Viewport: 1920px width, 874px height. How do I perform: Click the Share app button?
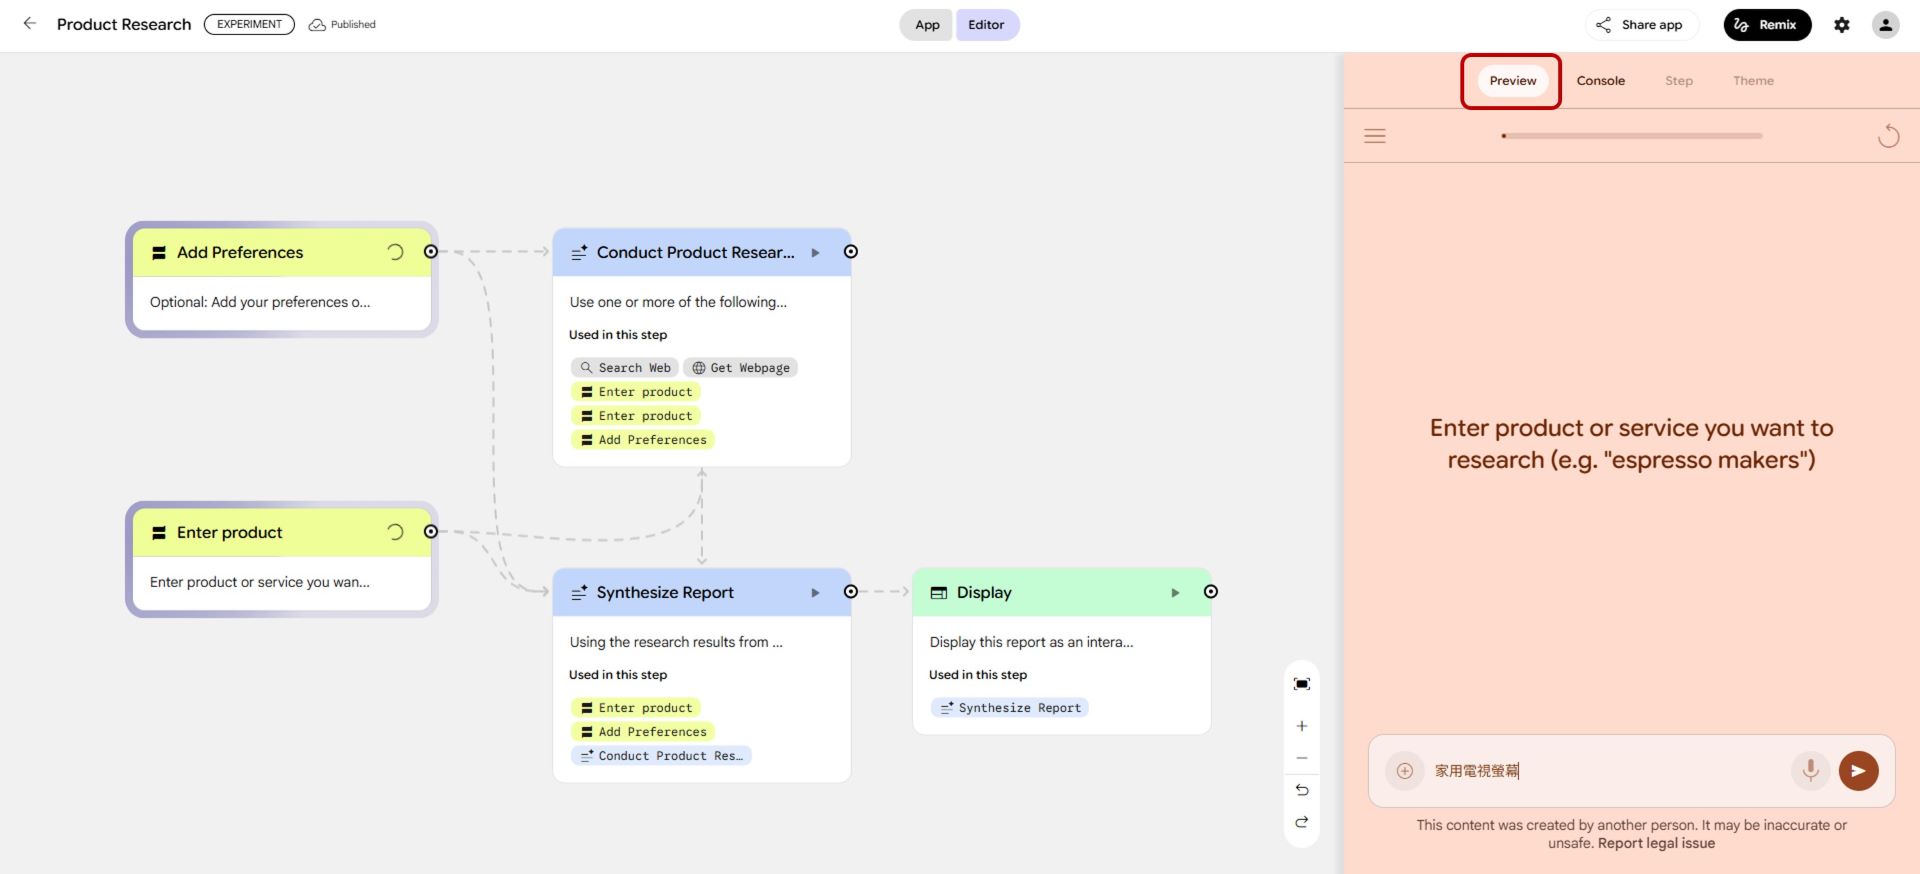[x=1640, y=25]
